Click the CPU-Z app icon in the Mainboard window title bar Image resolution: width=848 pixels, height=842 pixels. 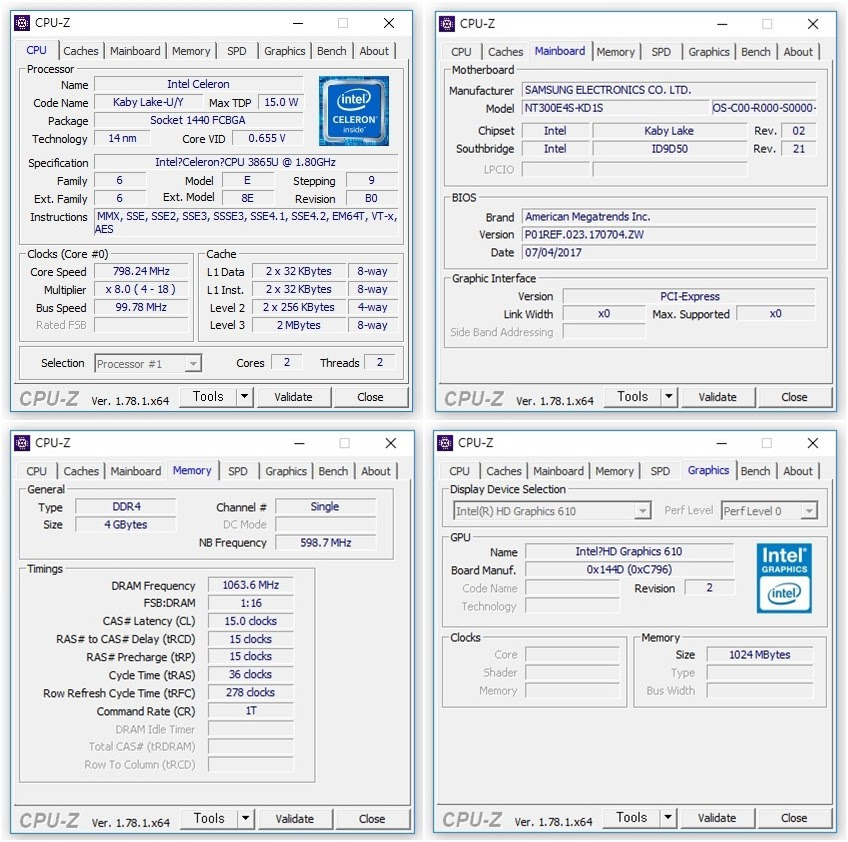447,24
